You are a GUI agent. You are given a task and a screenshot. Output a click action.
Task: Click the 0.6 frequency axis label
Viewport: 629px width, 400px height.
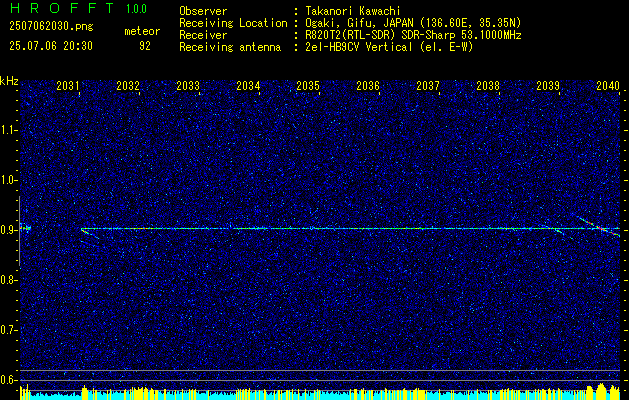point(8,380)
